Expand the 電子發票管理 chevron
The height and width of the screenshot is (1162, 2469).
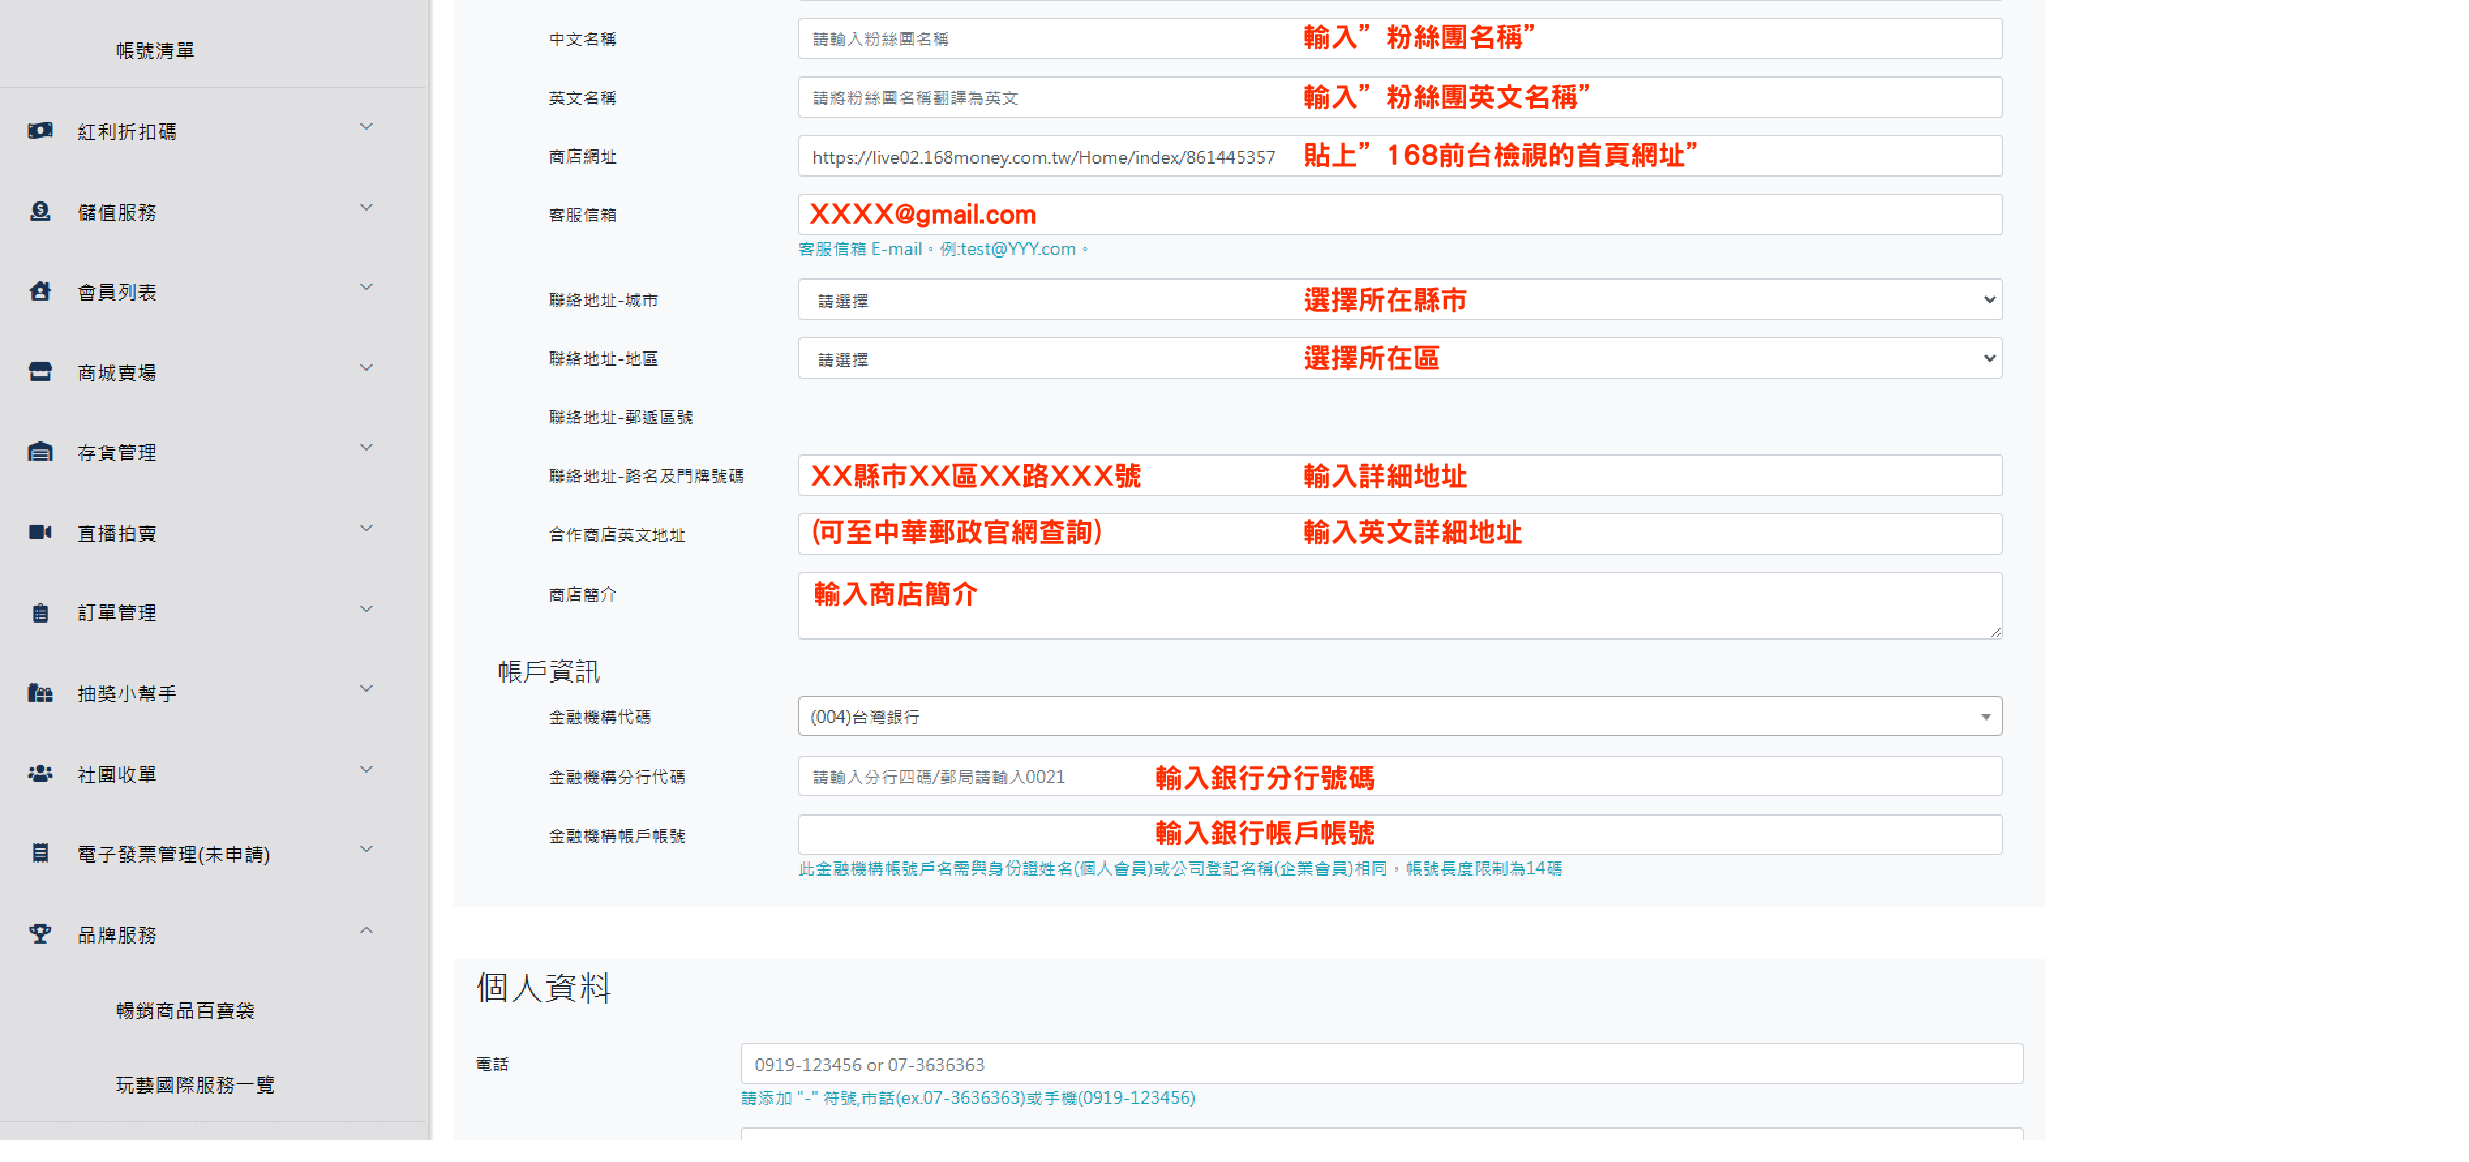366,850
